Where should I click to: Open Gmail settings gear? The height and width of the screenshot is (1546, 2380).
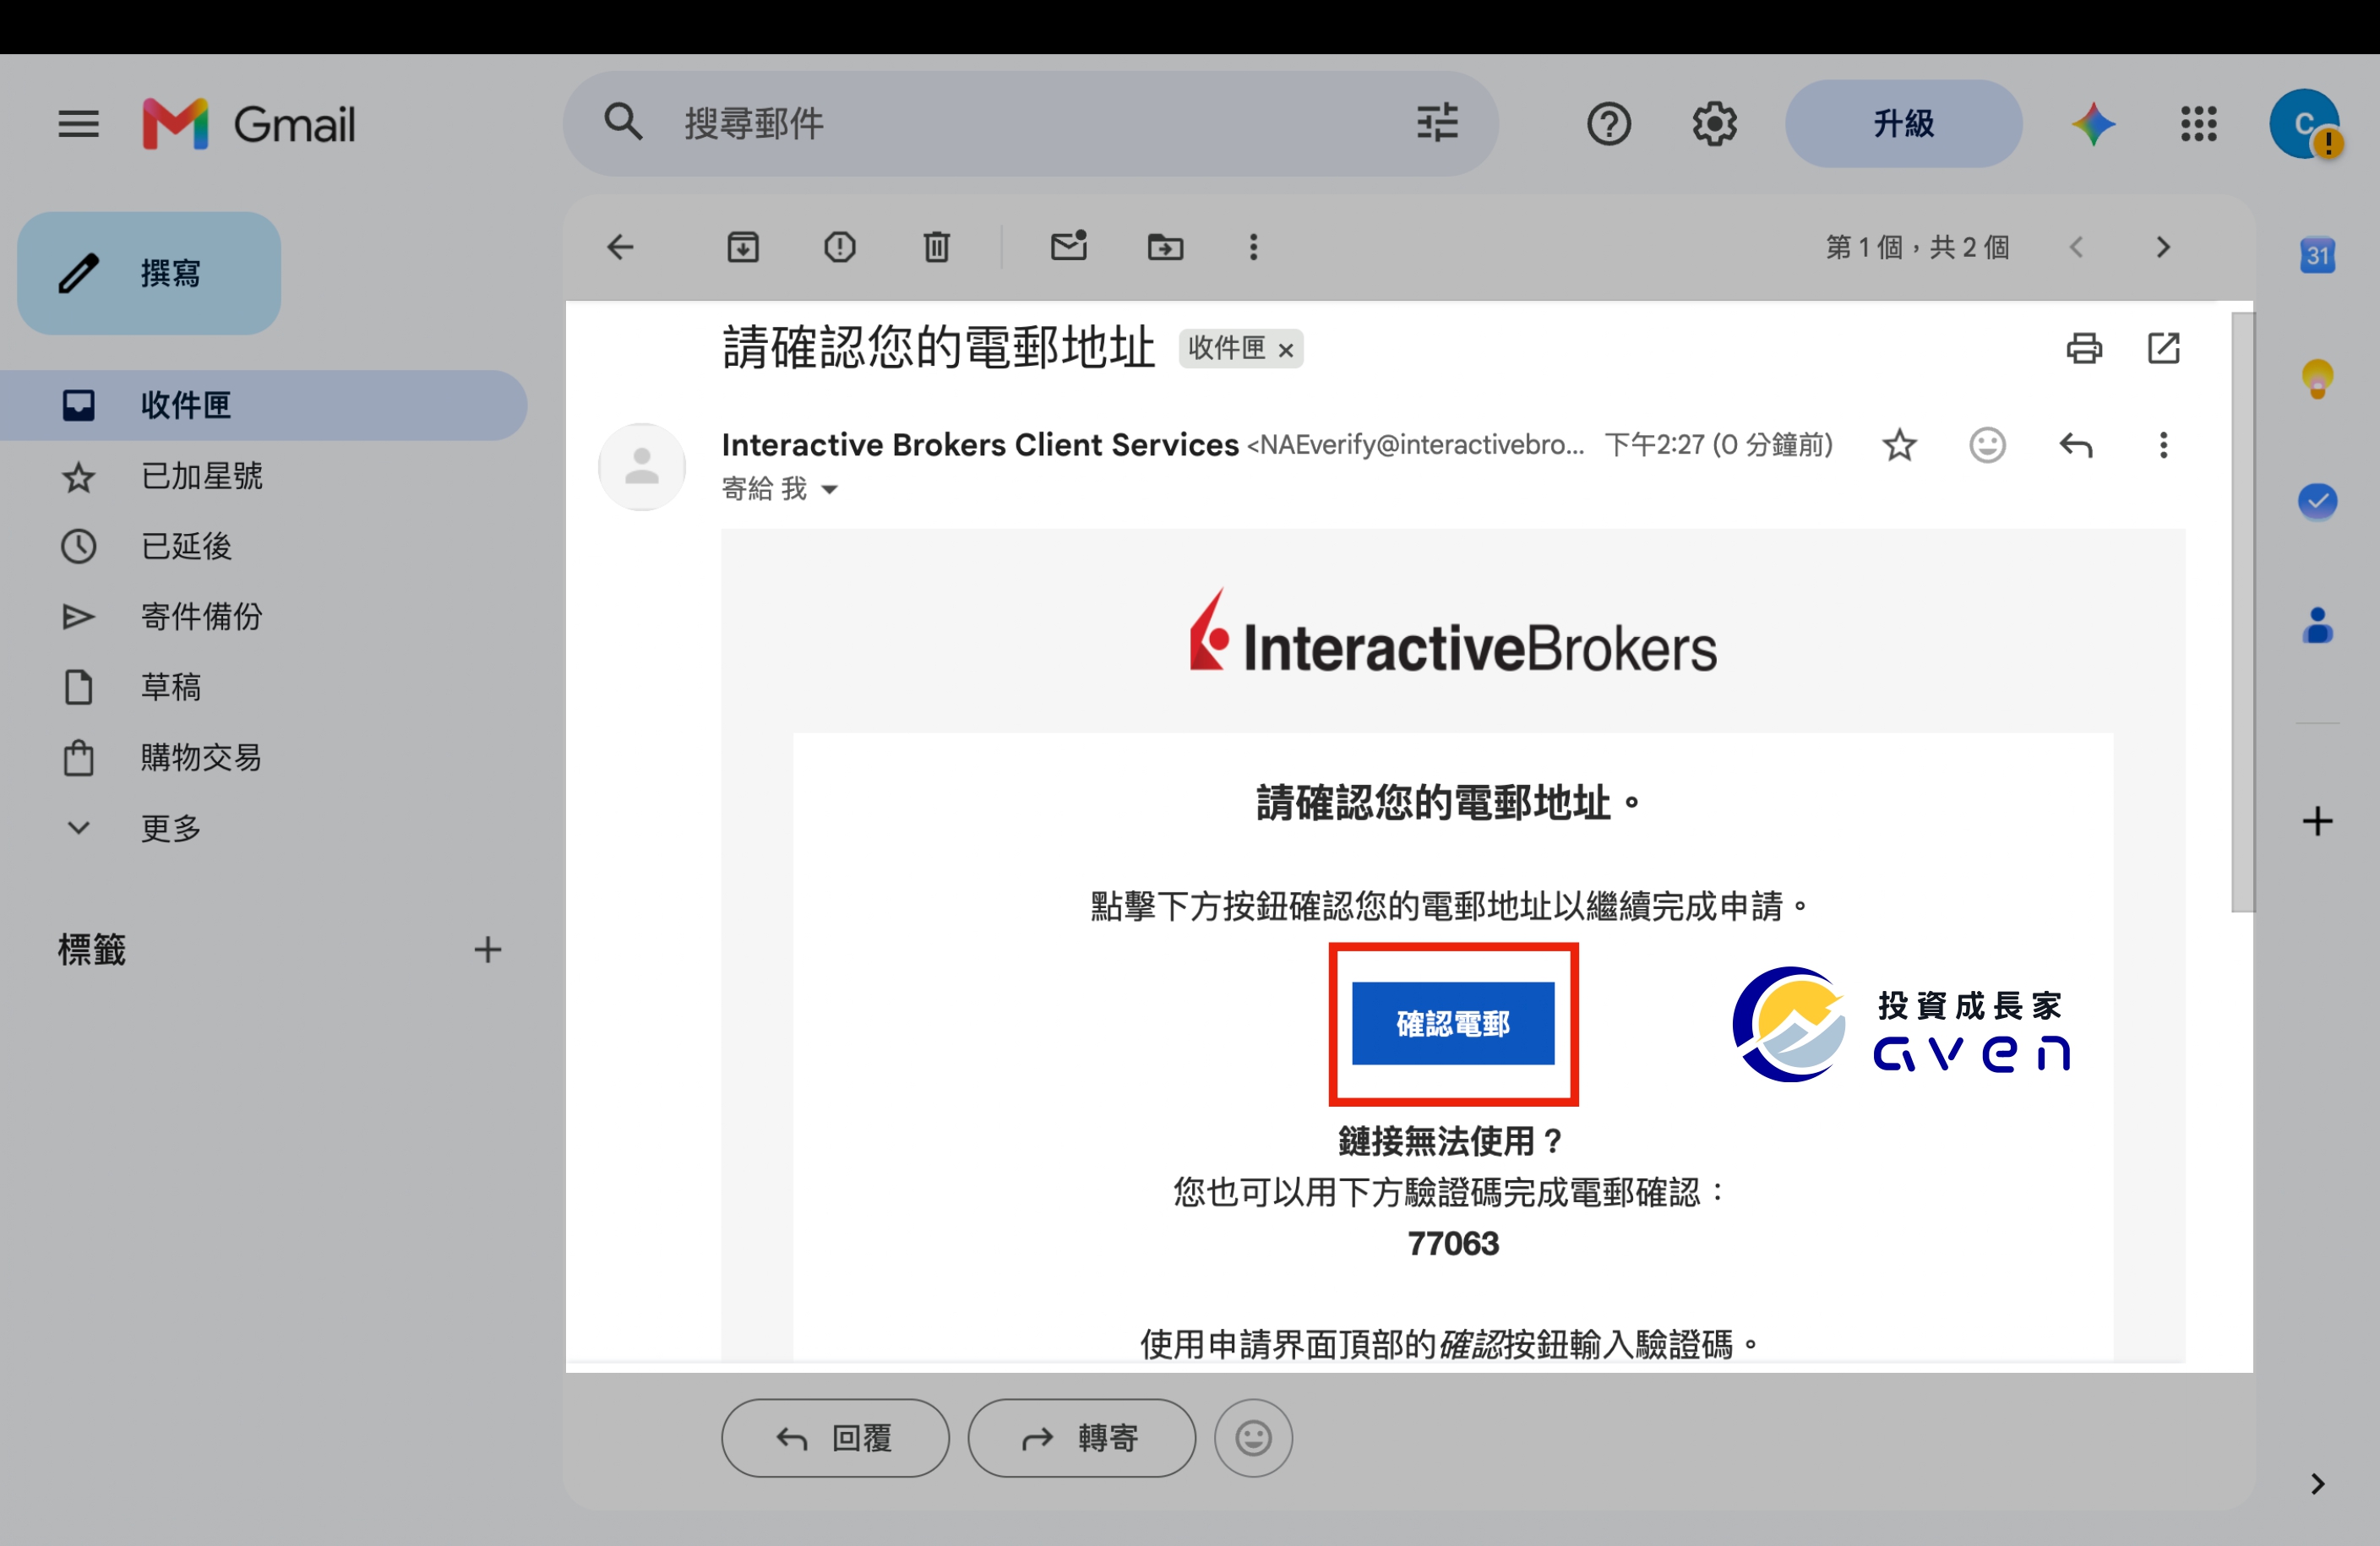coord(1714,124)
